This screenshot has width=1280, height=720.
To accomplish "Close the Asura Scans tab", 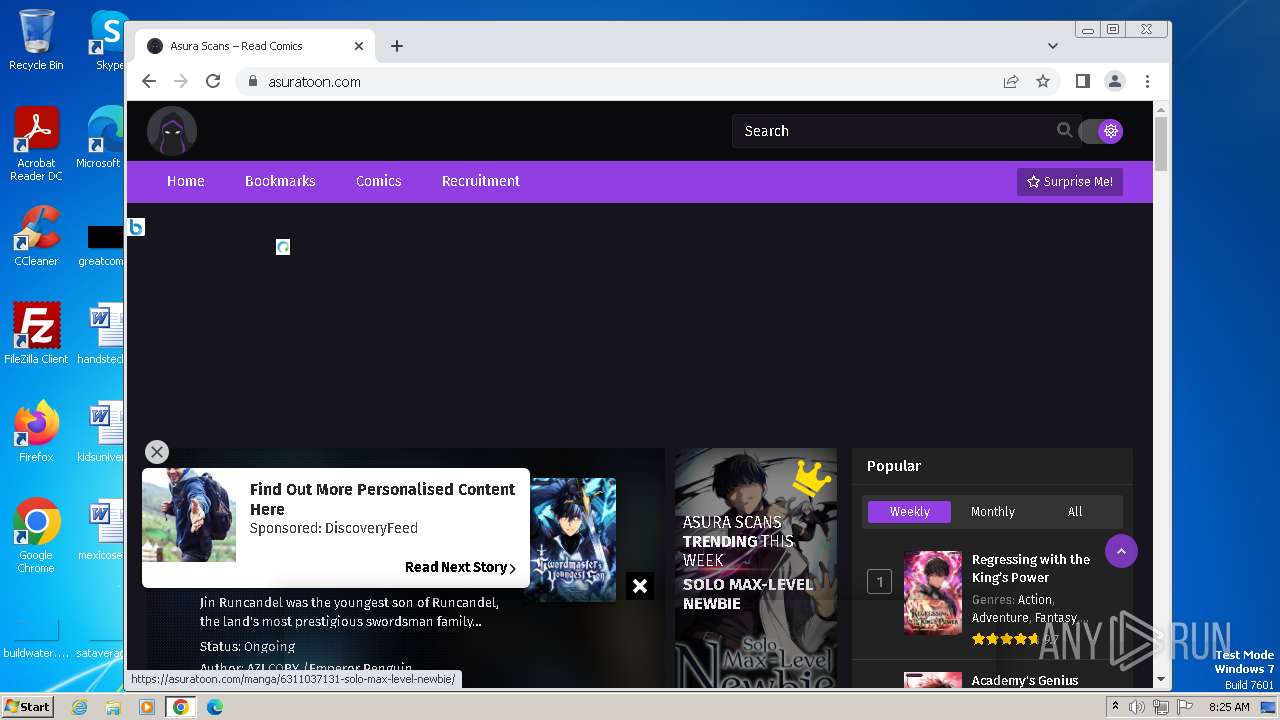I will point(359,46).
